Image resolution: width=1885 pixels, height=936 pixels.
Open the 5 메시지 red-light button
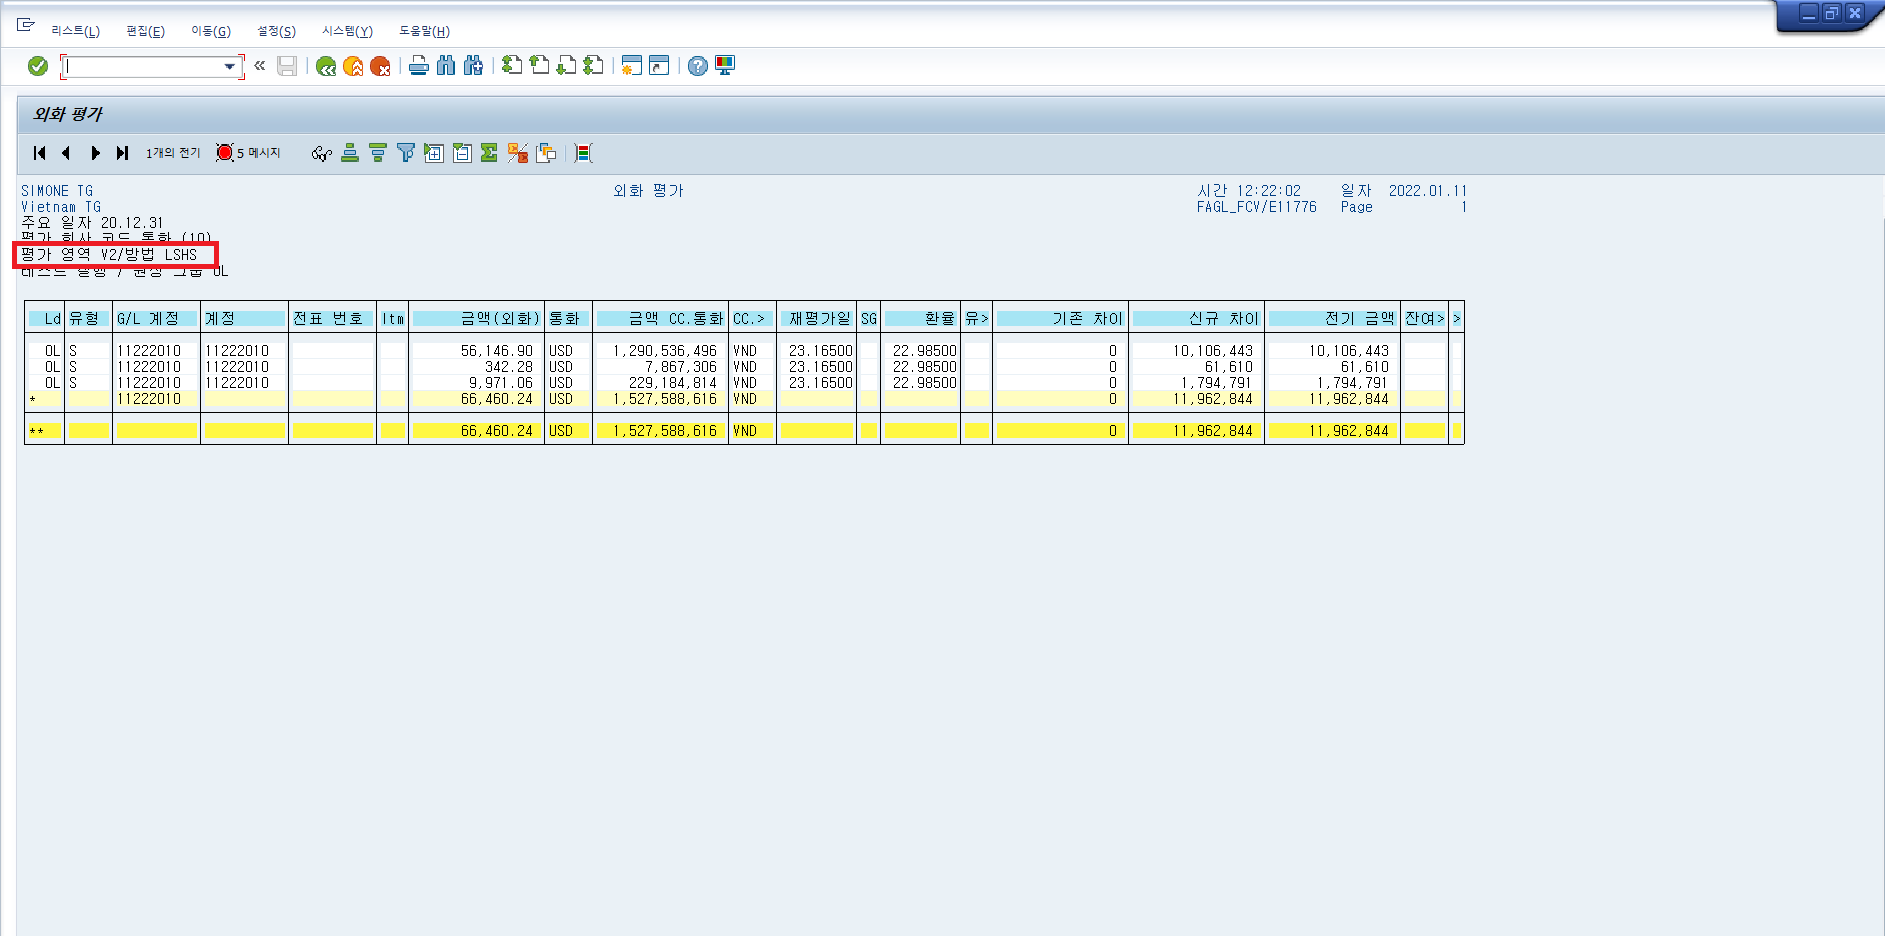point(249,153)
